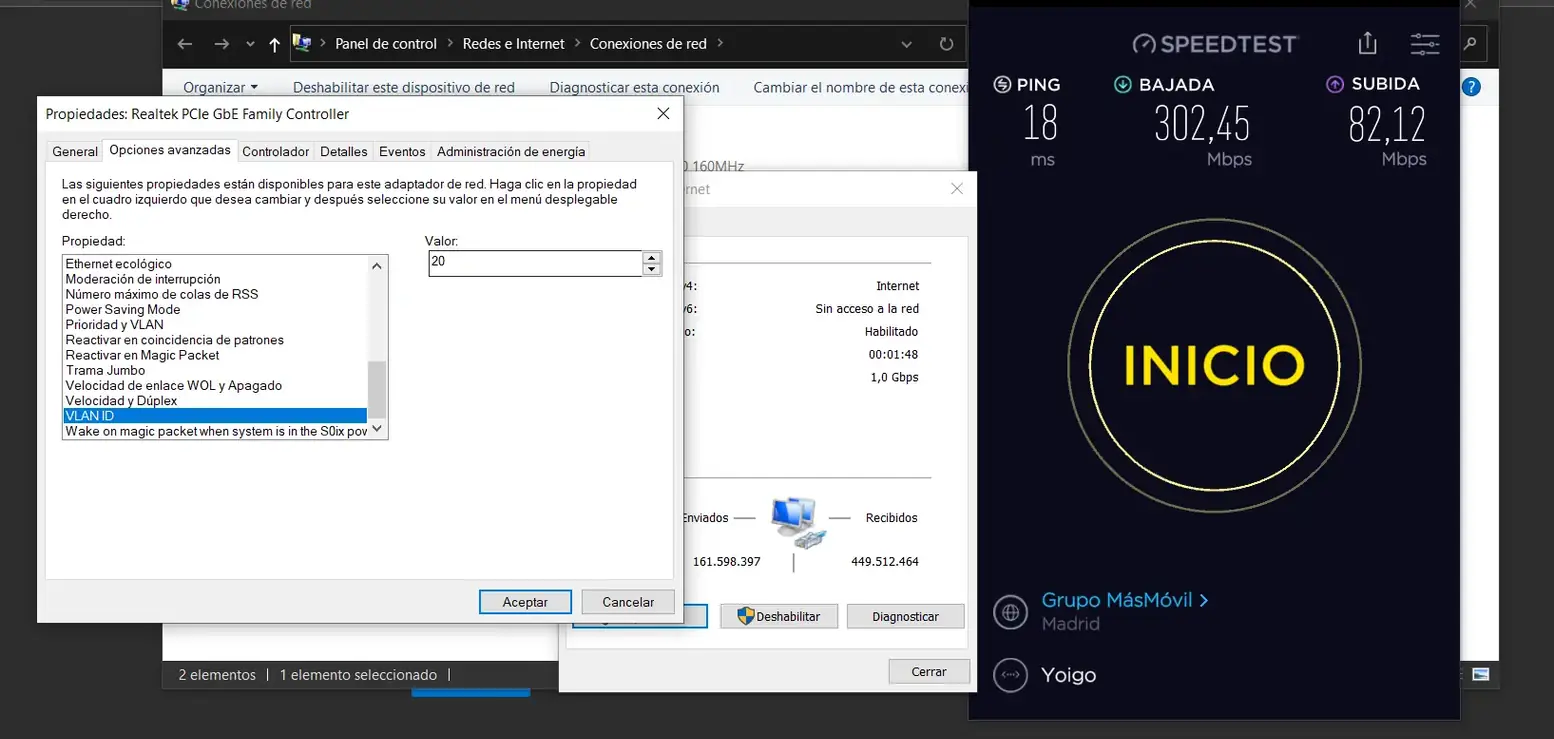Expand chevron after Redes e Internet breadcrumb
This screenshot has height=739, width=1554.
point(577,44)
